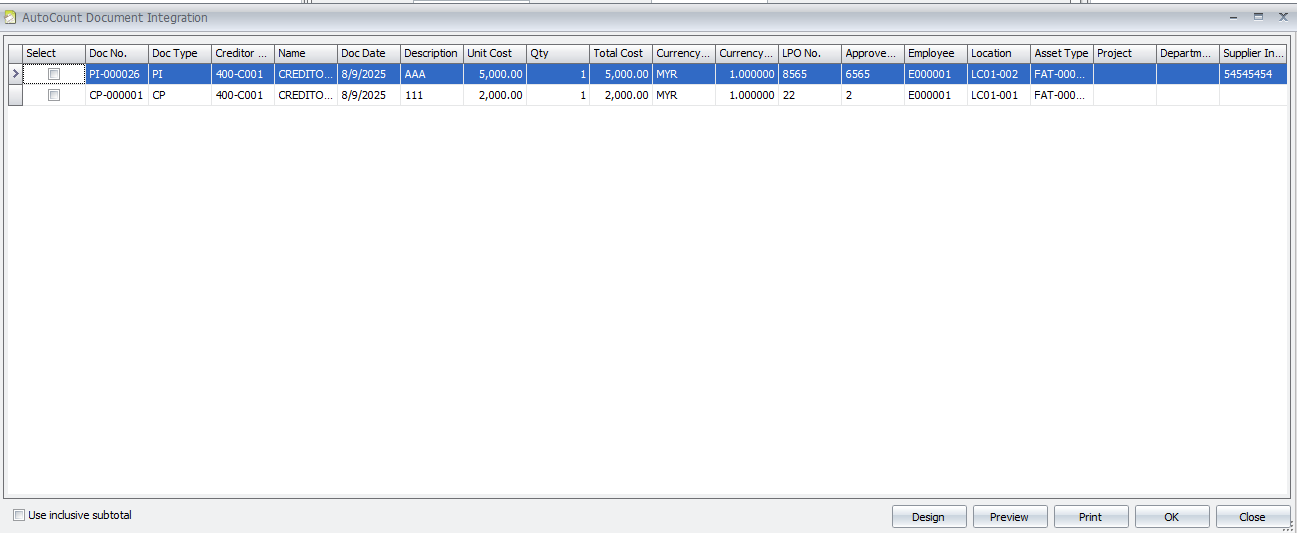Image resolution: width=1297 pixels, height=533 pixels.
Task: Click the CP doc type cell
Action: coord(180,95)
